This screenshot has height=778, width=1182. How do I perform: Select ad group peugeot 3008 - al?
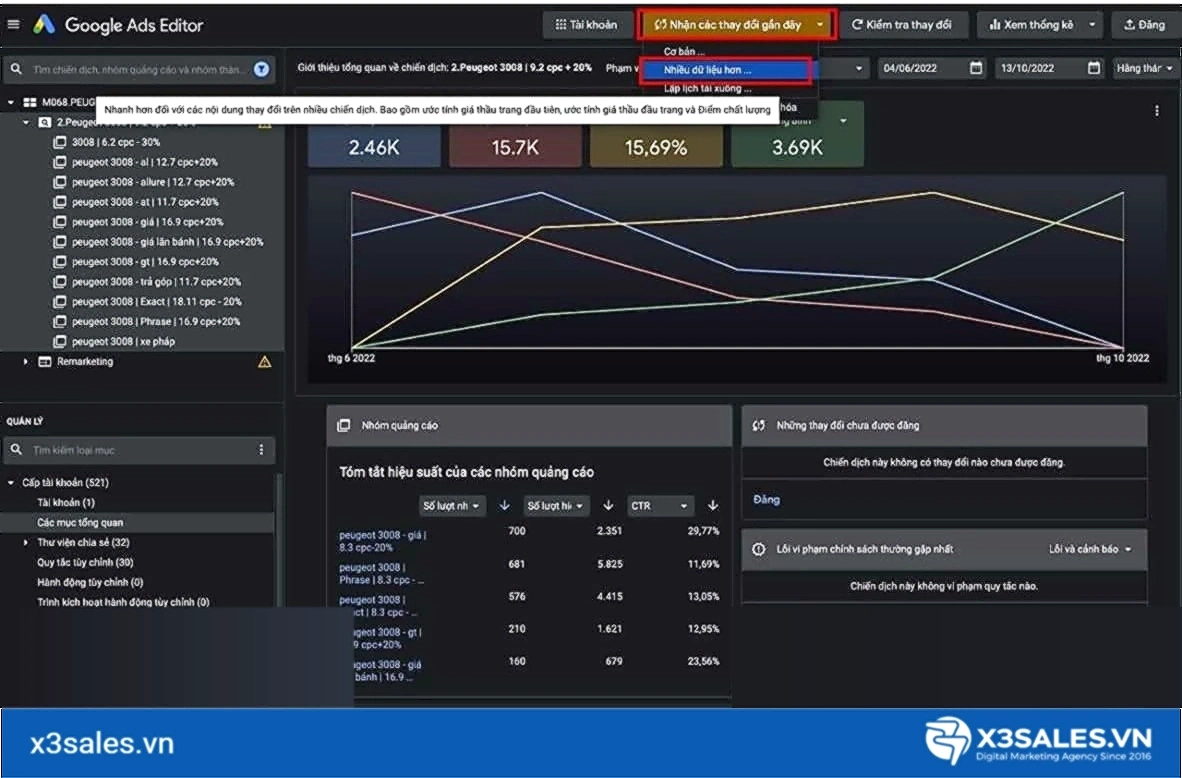tap(143, 162)
